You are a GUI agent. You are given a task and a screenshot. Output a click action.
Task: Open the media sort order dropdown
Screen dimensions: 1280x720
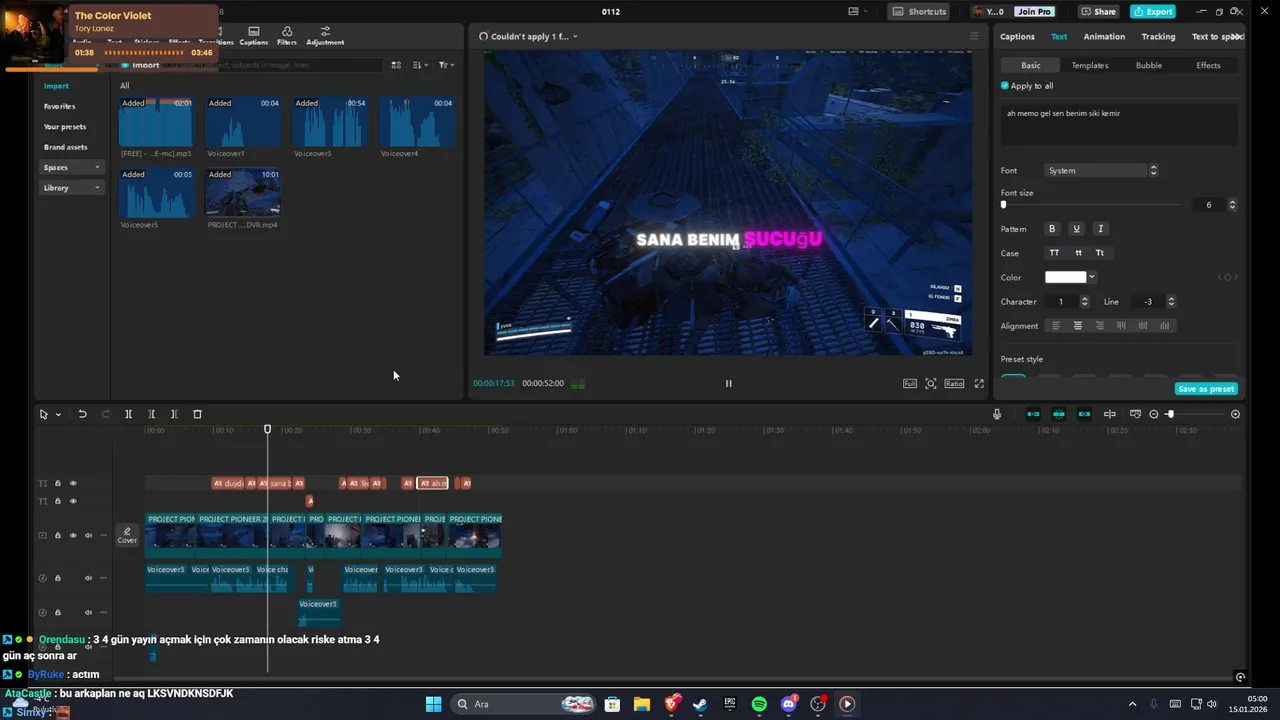(420, 65)
